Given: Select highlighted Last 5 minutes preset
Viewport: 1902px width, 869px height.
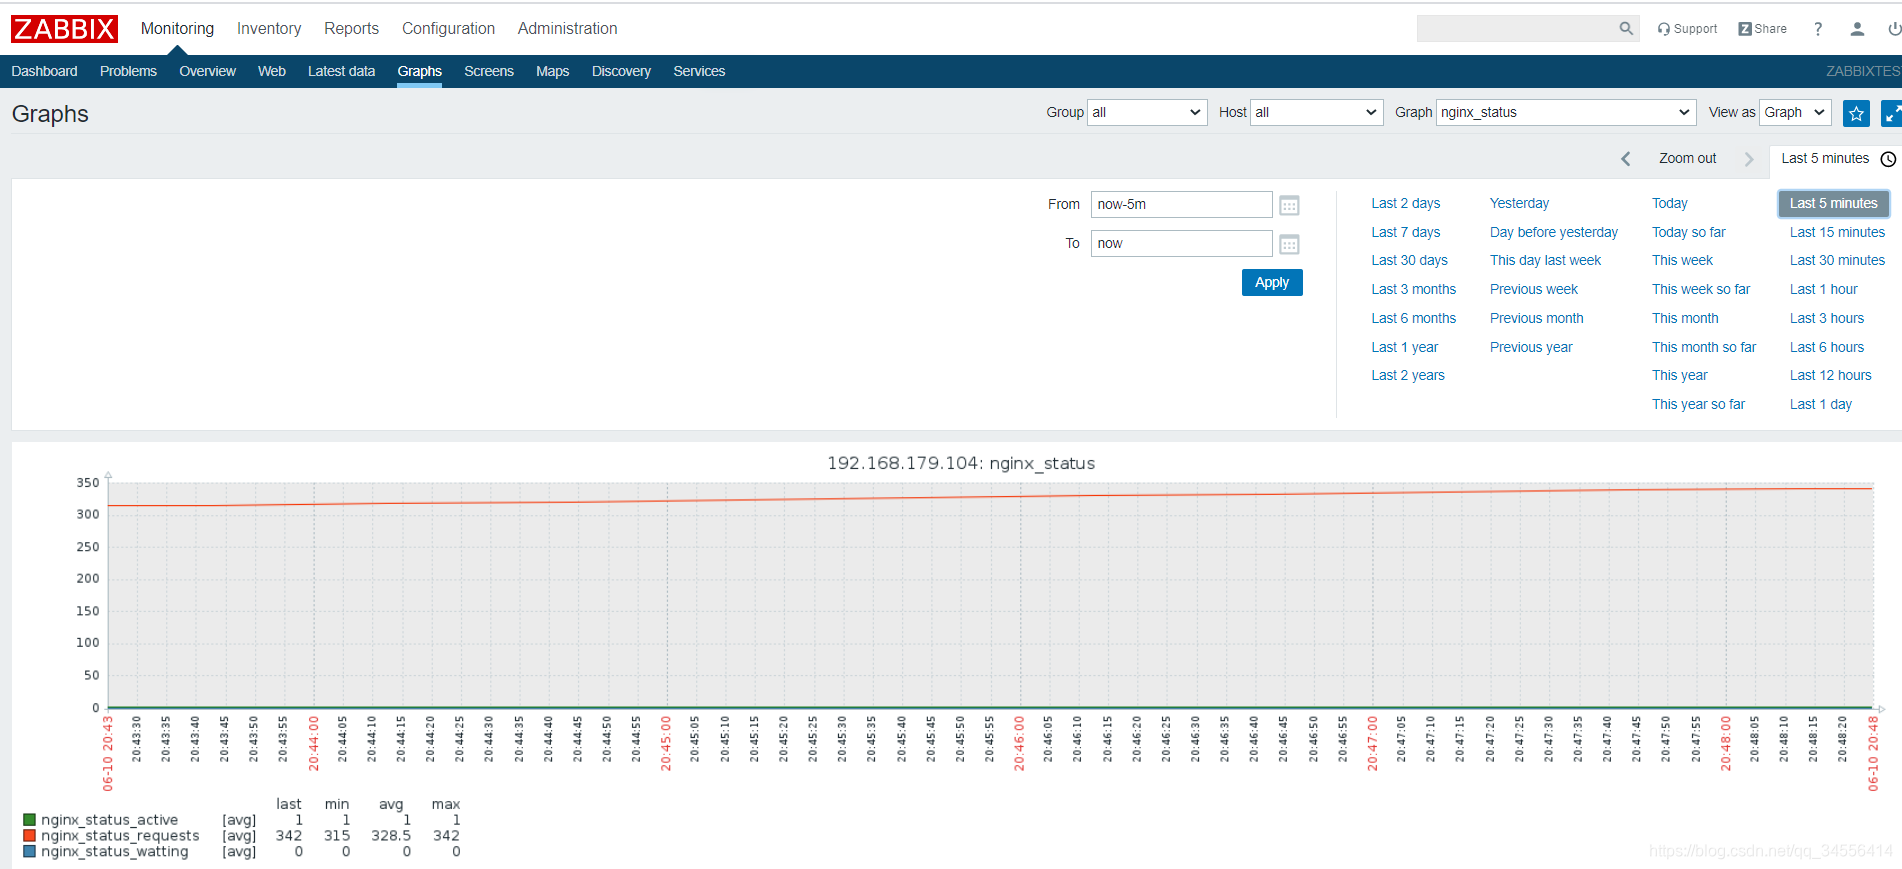Looking at the screenshot, I should tap(1833, 204).
